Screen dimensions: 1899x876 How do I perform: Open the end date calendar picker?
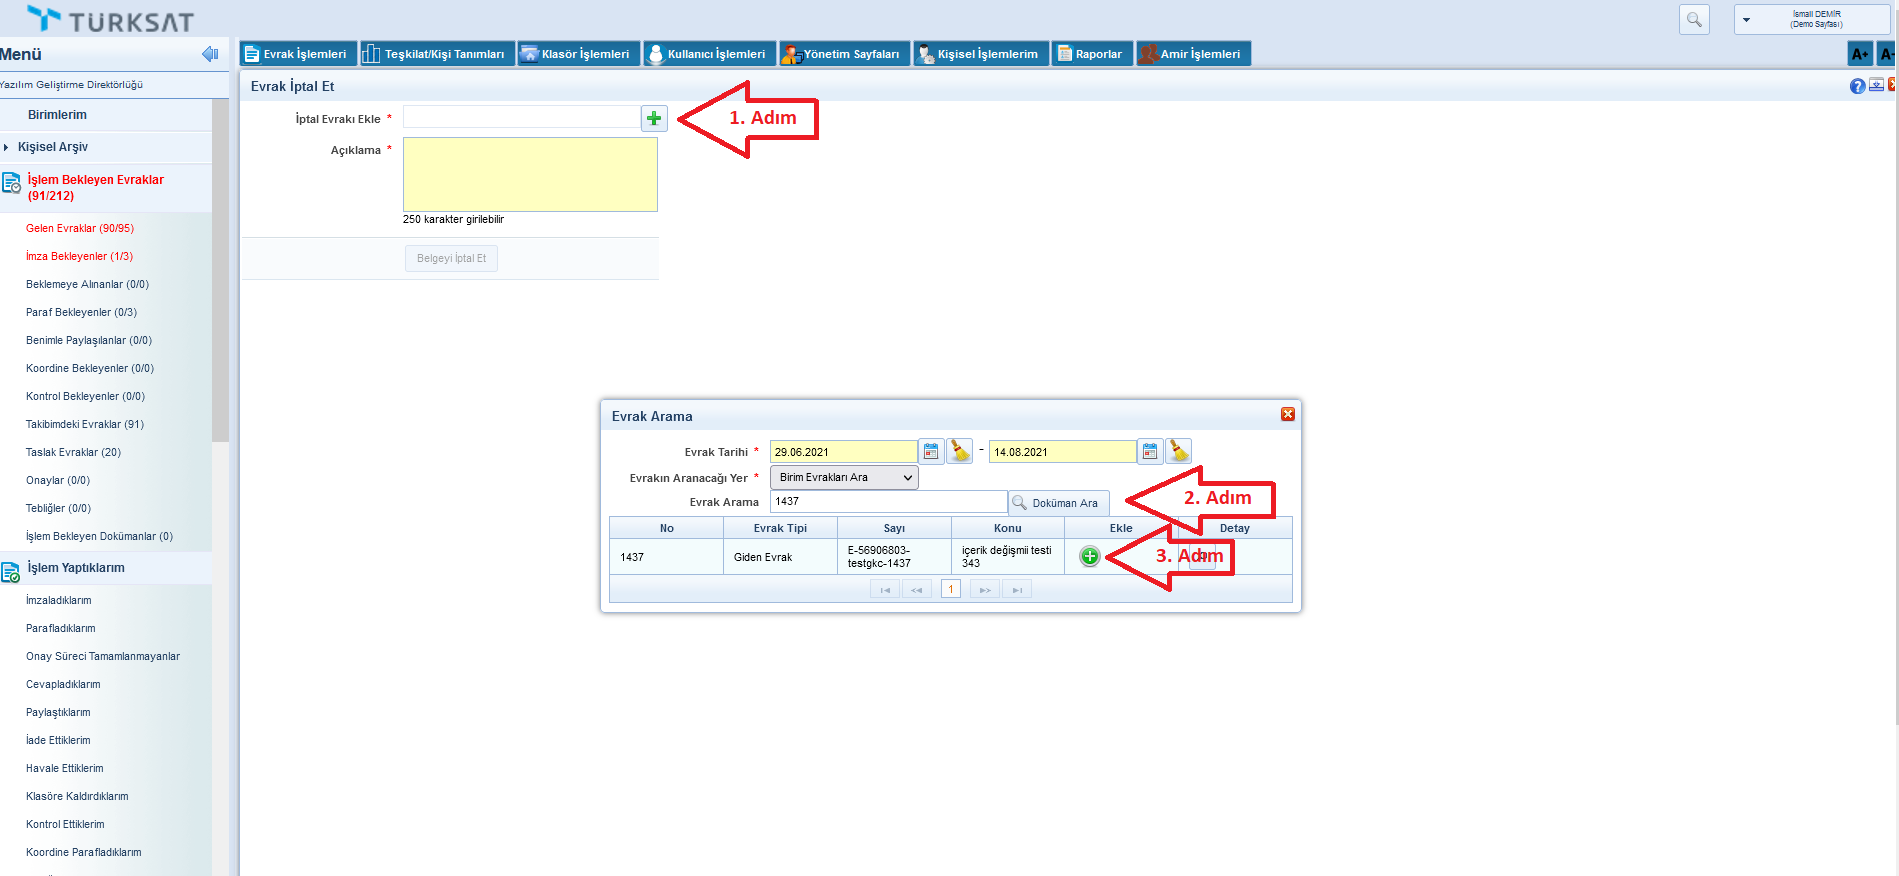pyautogui.click(x=1150, y=452)
